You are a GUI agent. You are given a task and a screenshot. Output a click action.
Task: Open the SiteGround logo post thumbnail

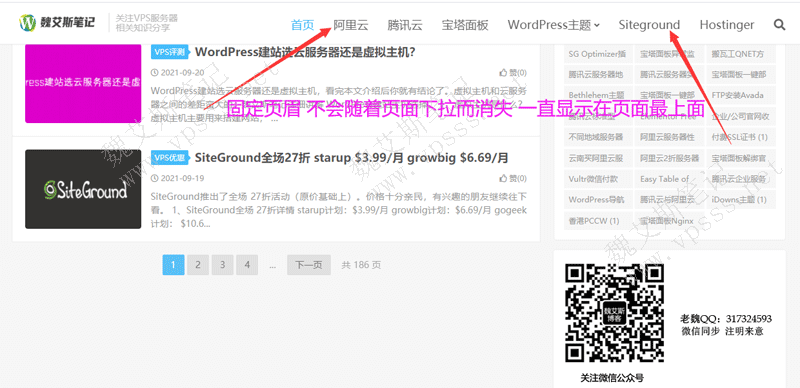(x=83, y=189)
